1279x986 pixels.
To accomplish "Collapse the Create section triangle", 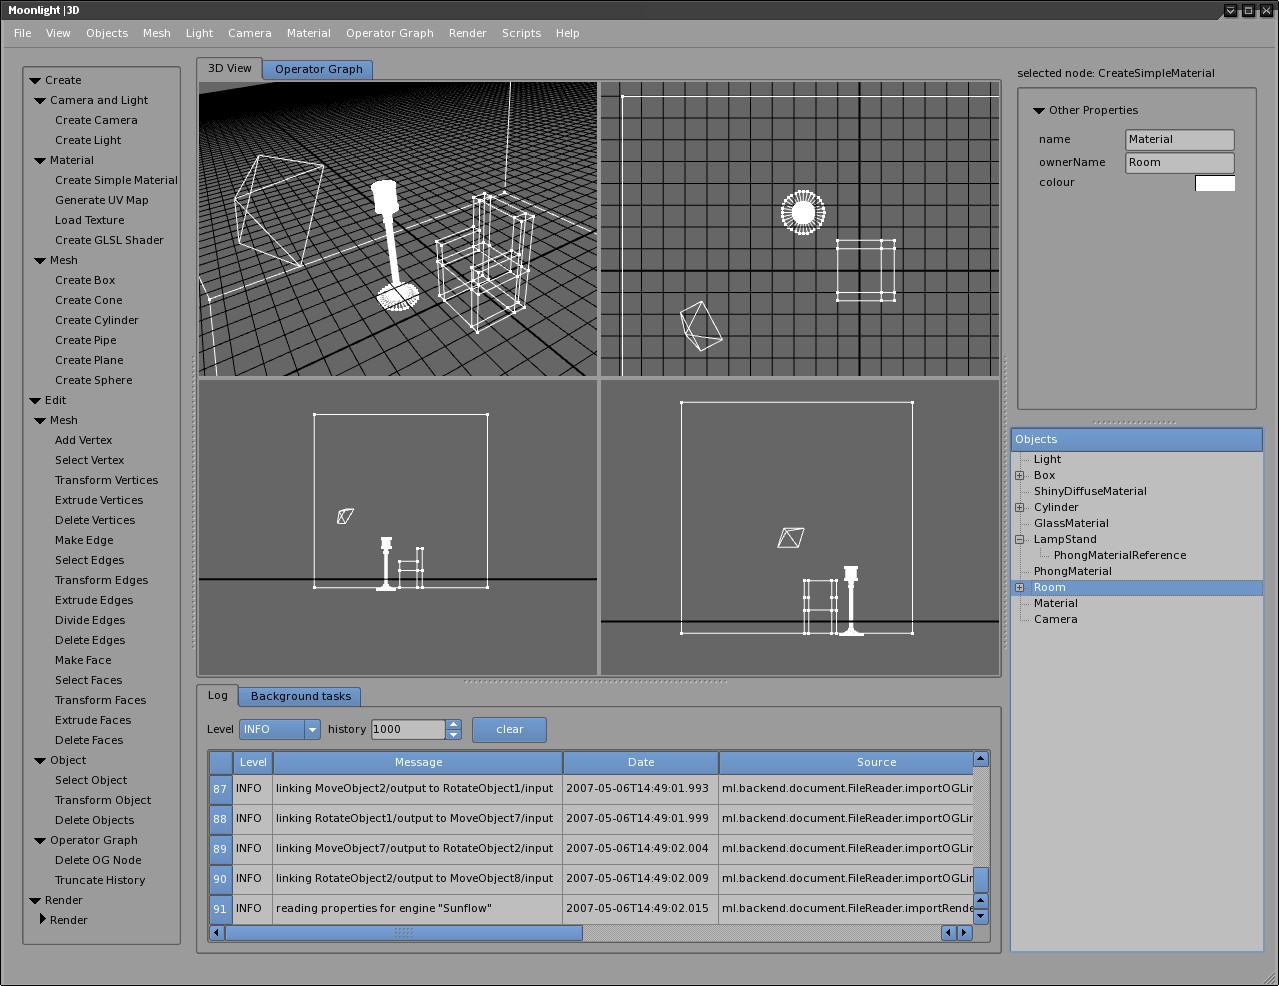I will pyautogui.click(x=35, y=80).
